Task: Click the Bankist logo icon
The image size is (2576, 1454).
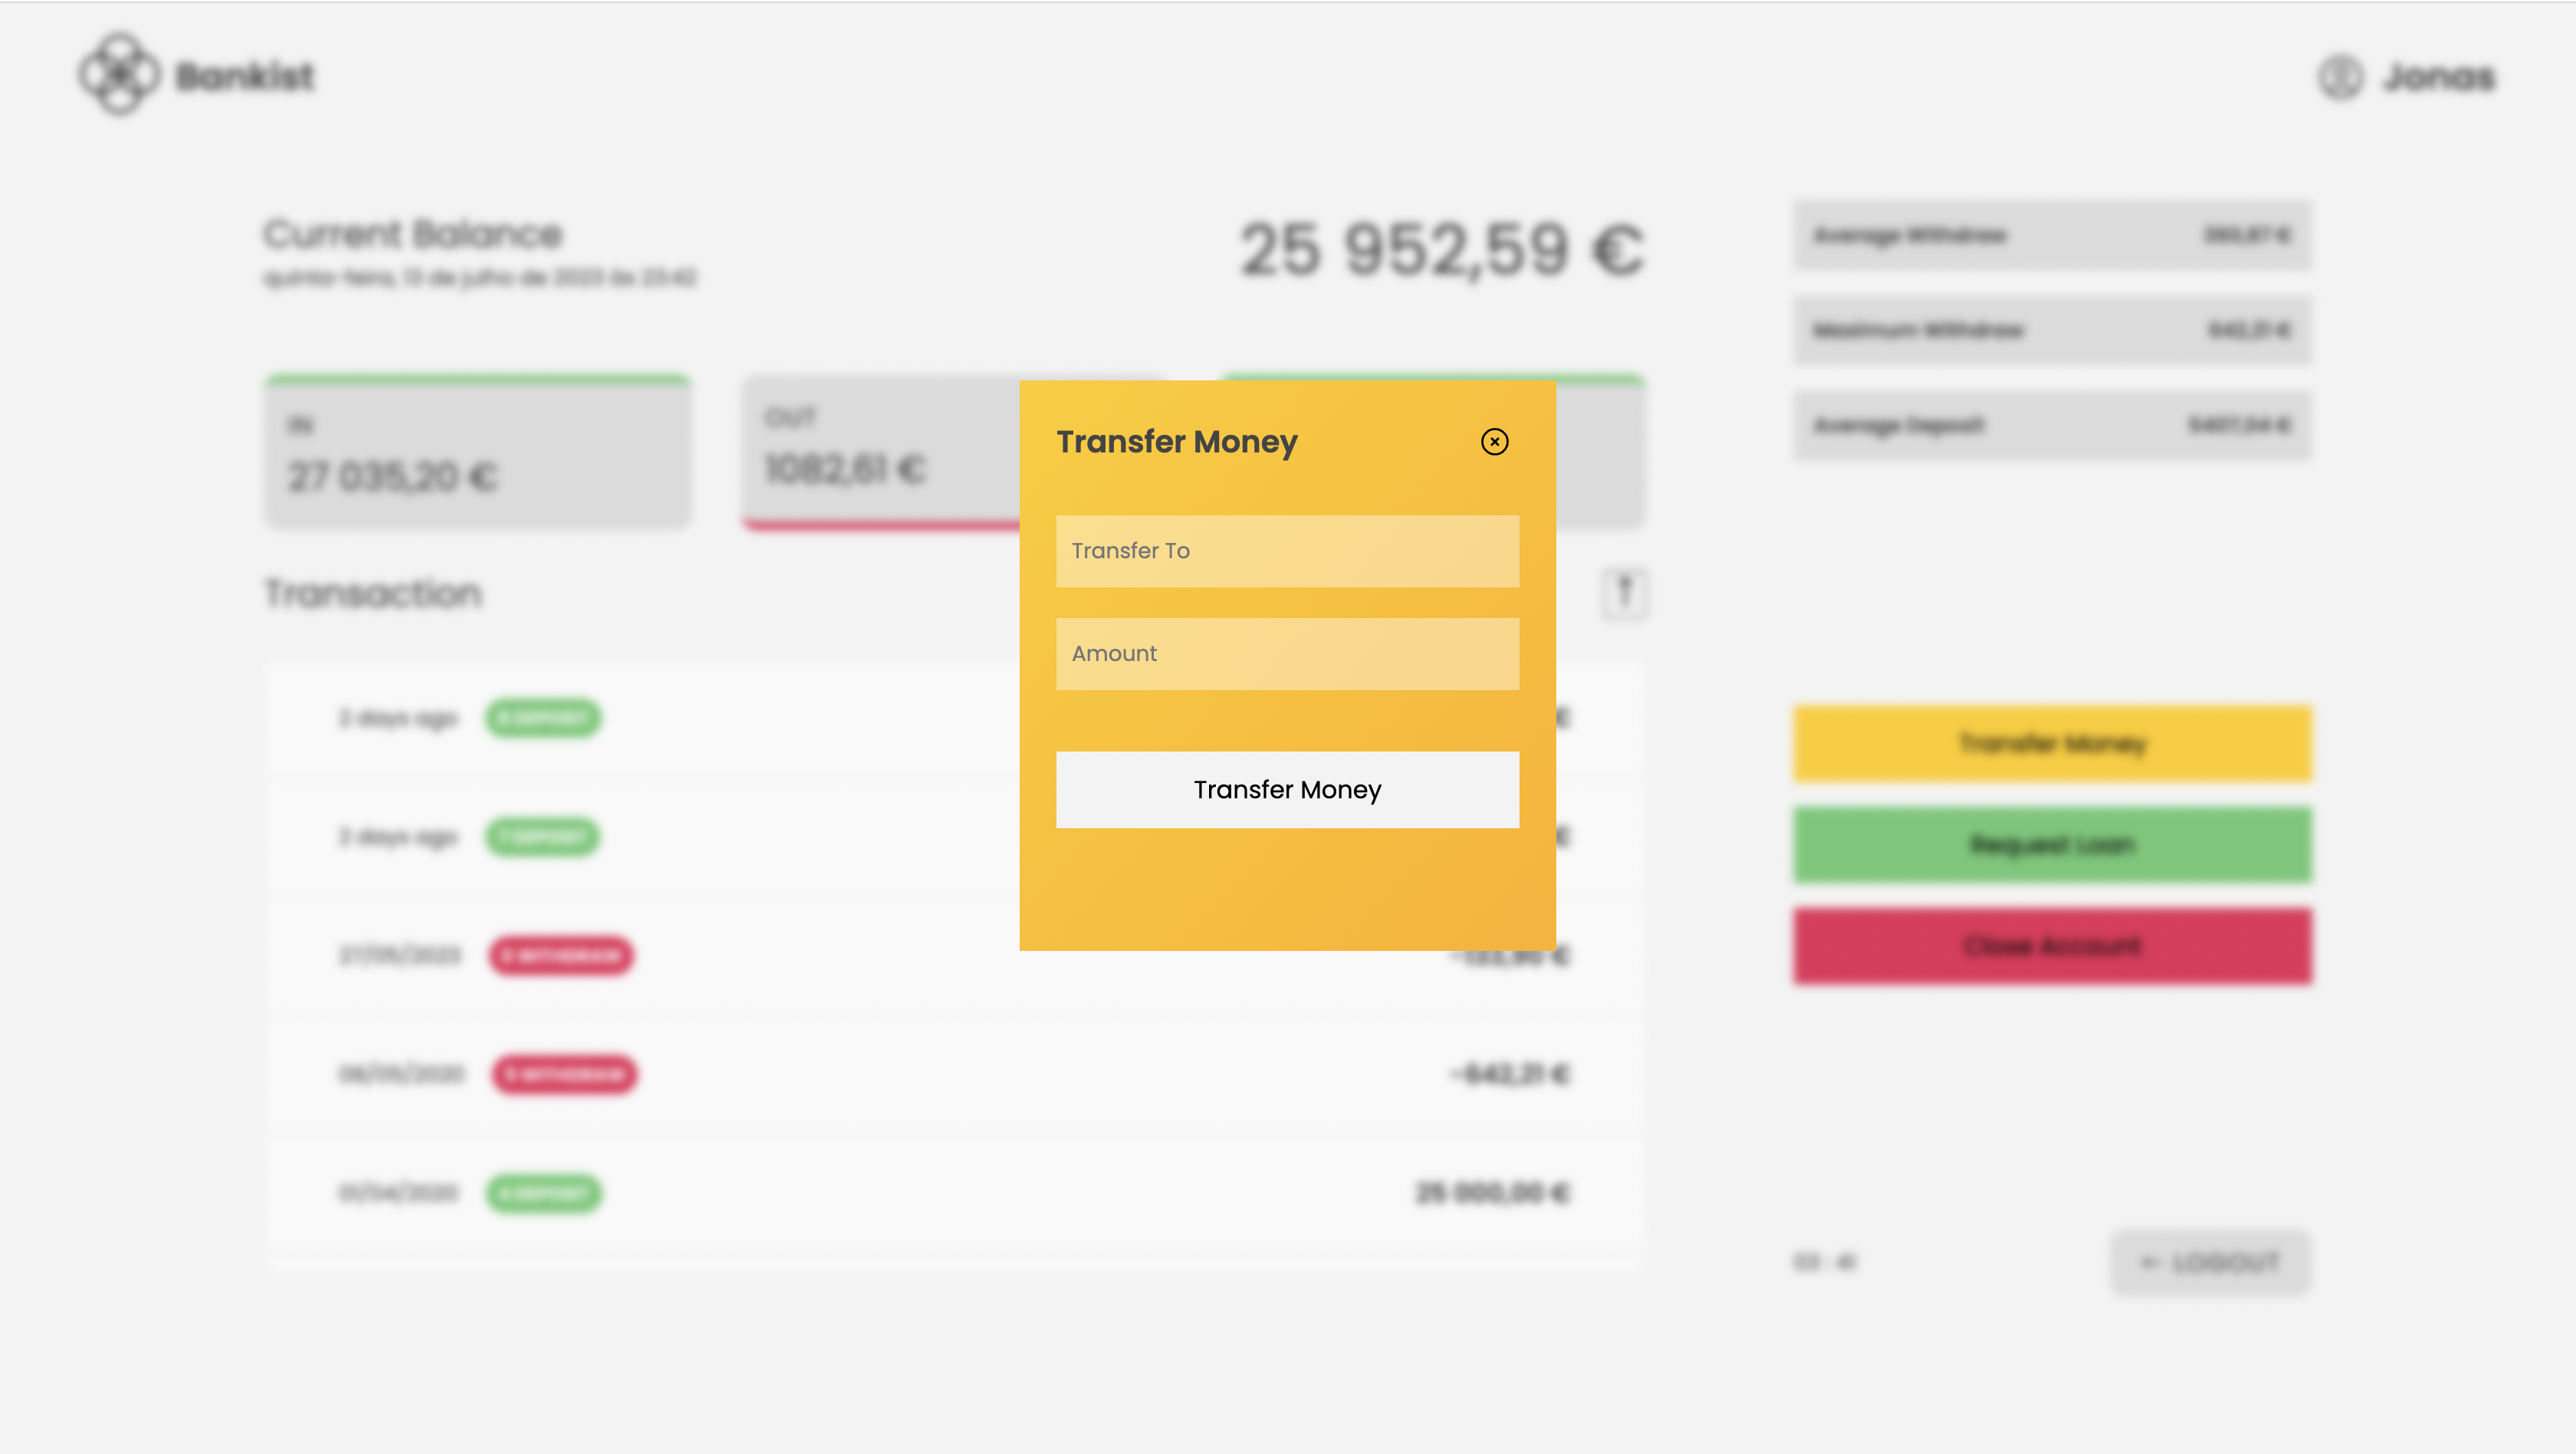Action: [x=119, y=74]
